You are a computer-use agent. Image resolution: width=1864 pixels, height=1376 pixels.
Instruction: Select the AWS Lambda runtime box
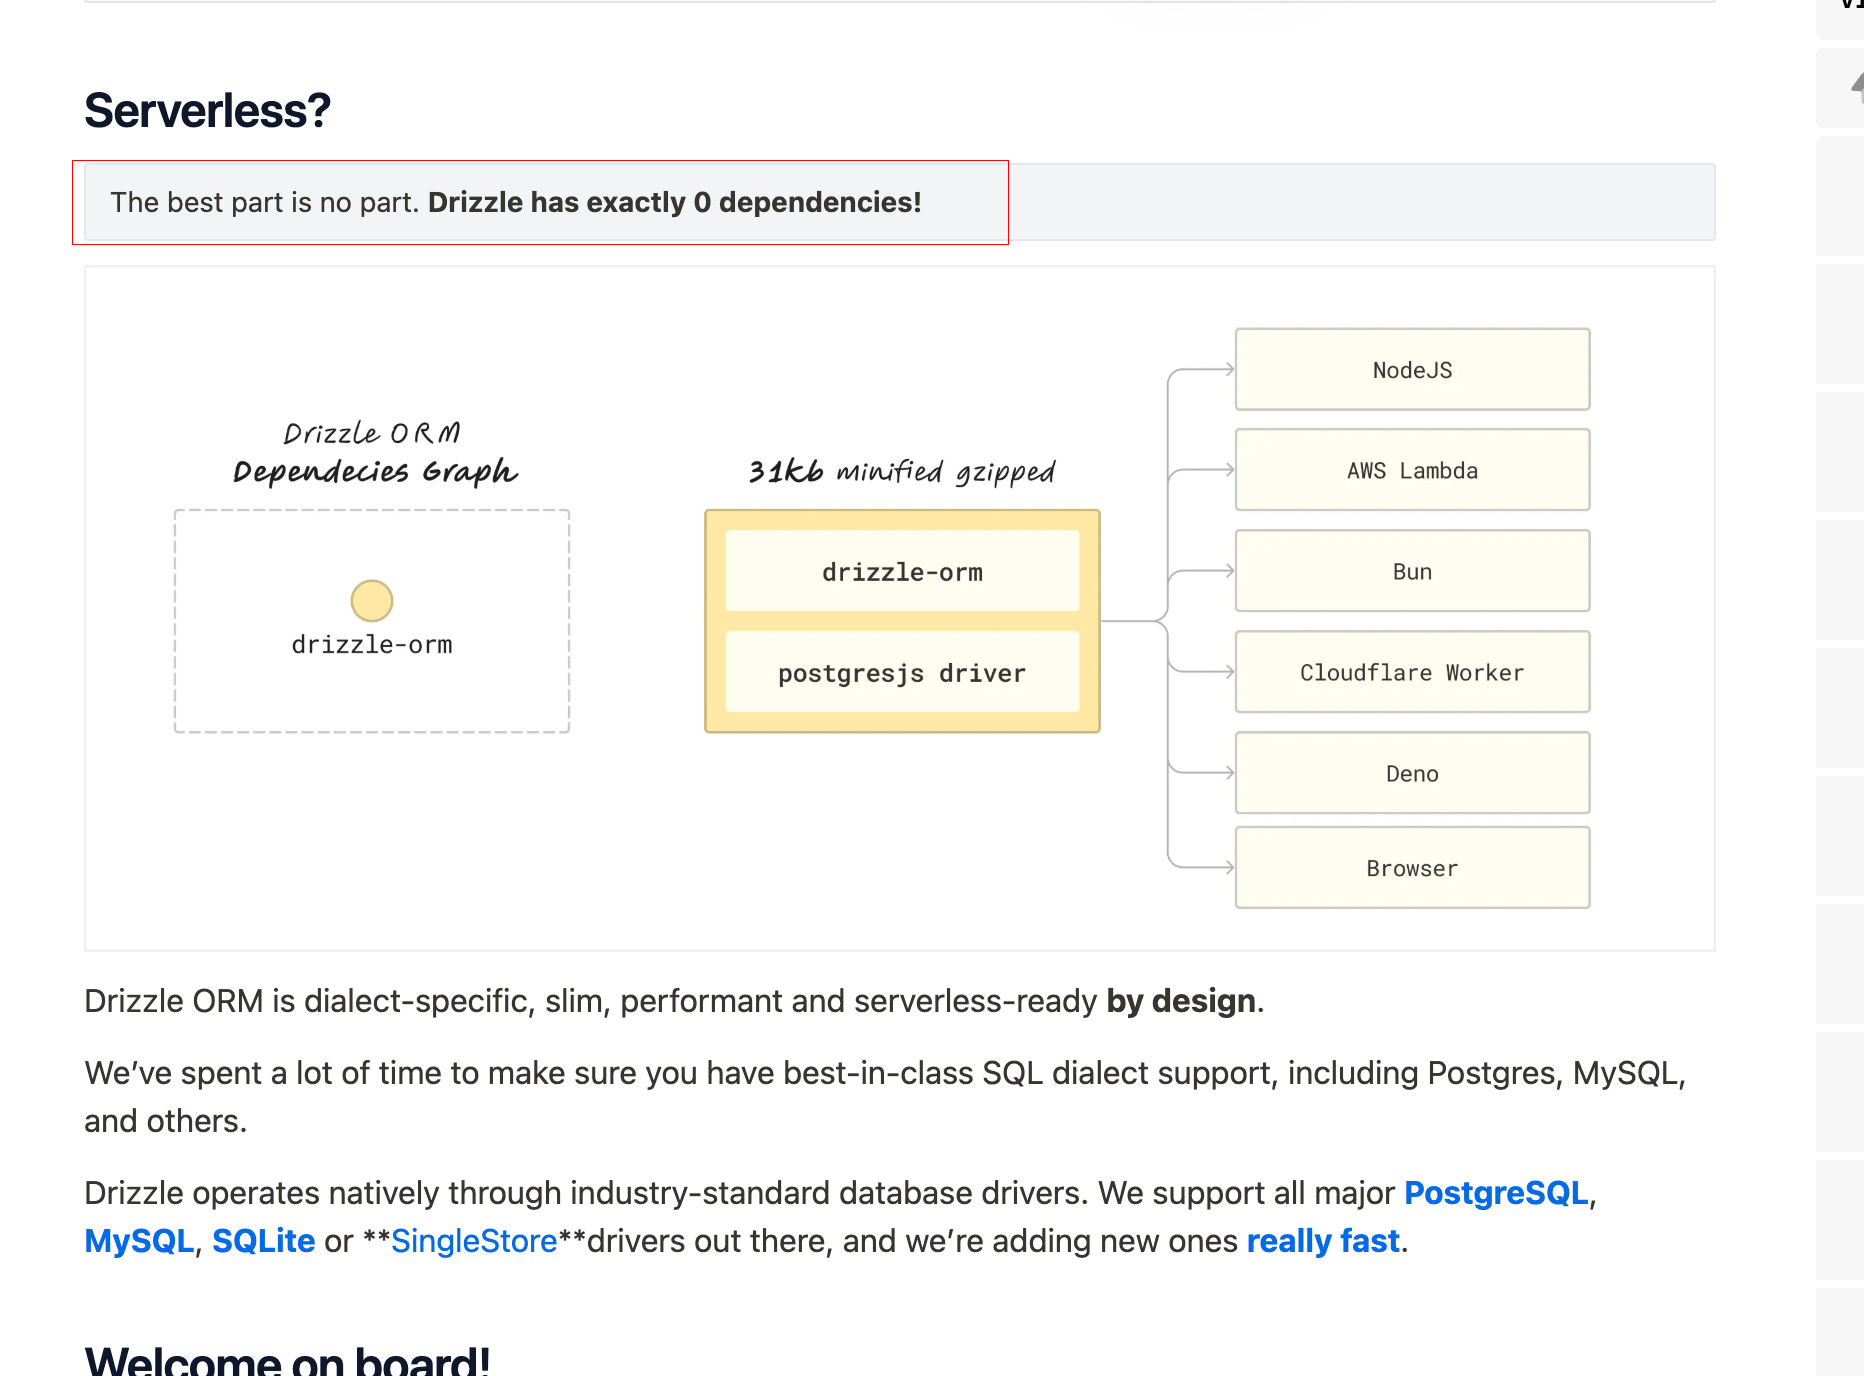pyautogui.click(x=1412, y=471)
